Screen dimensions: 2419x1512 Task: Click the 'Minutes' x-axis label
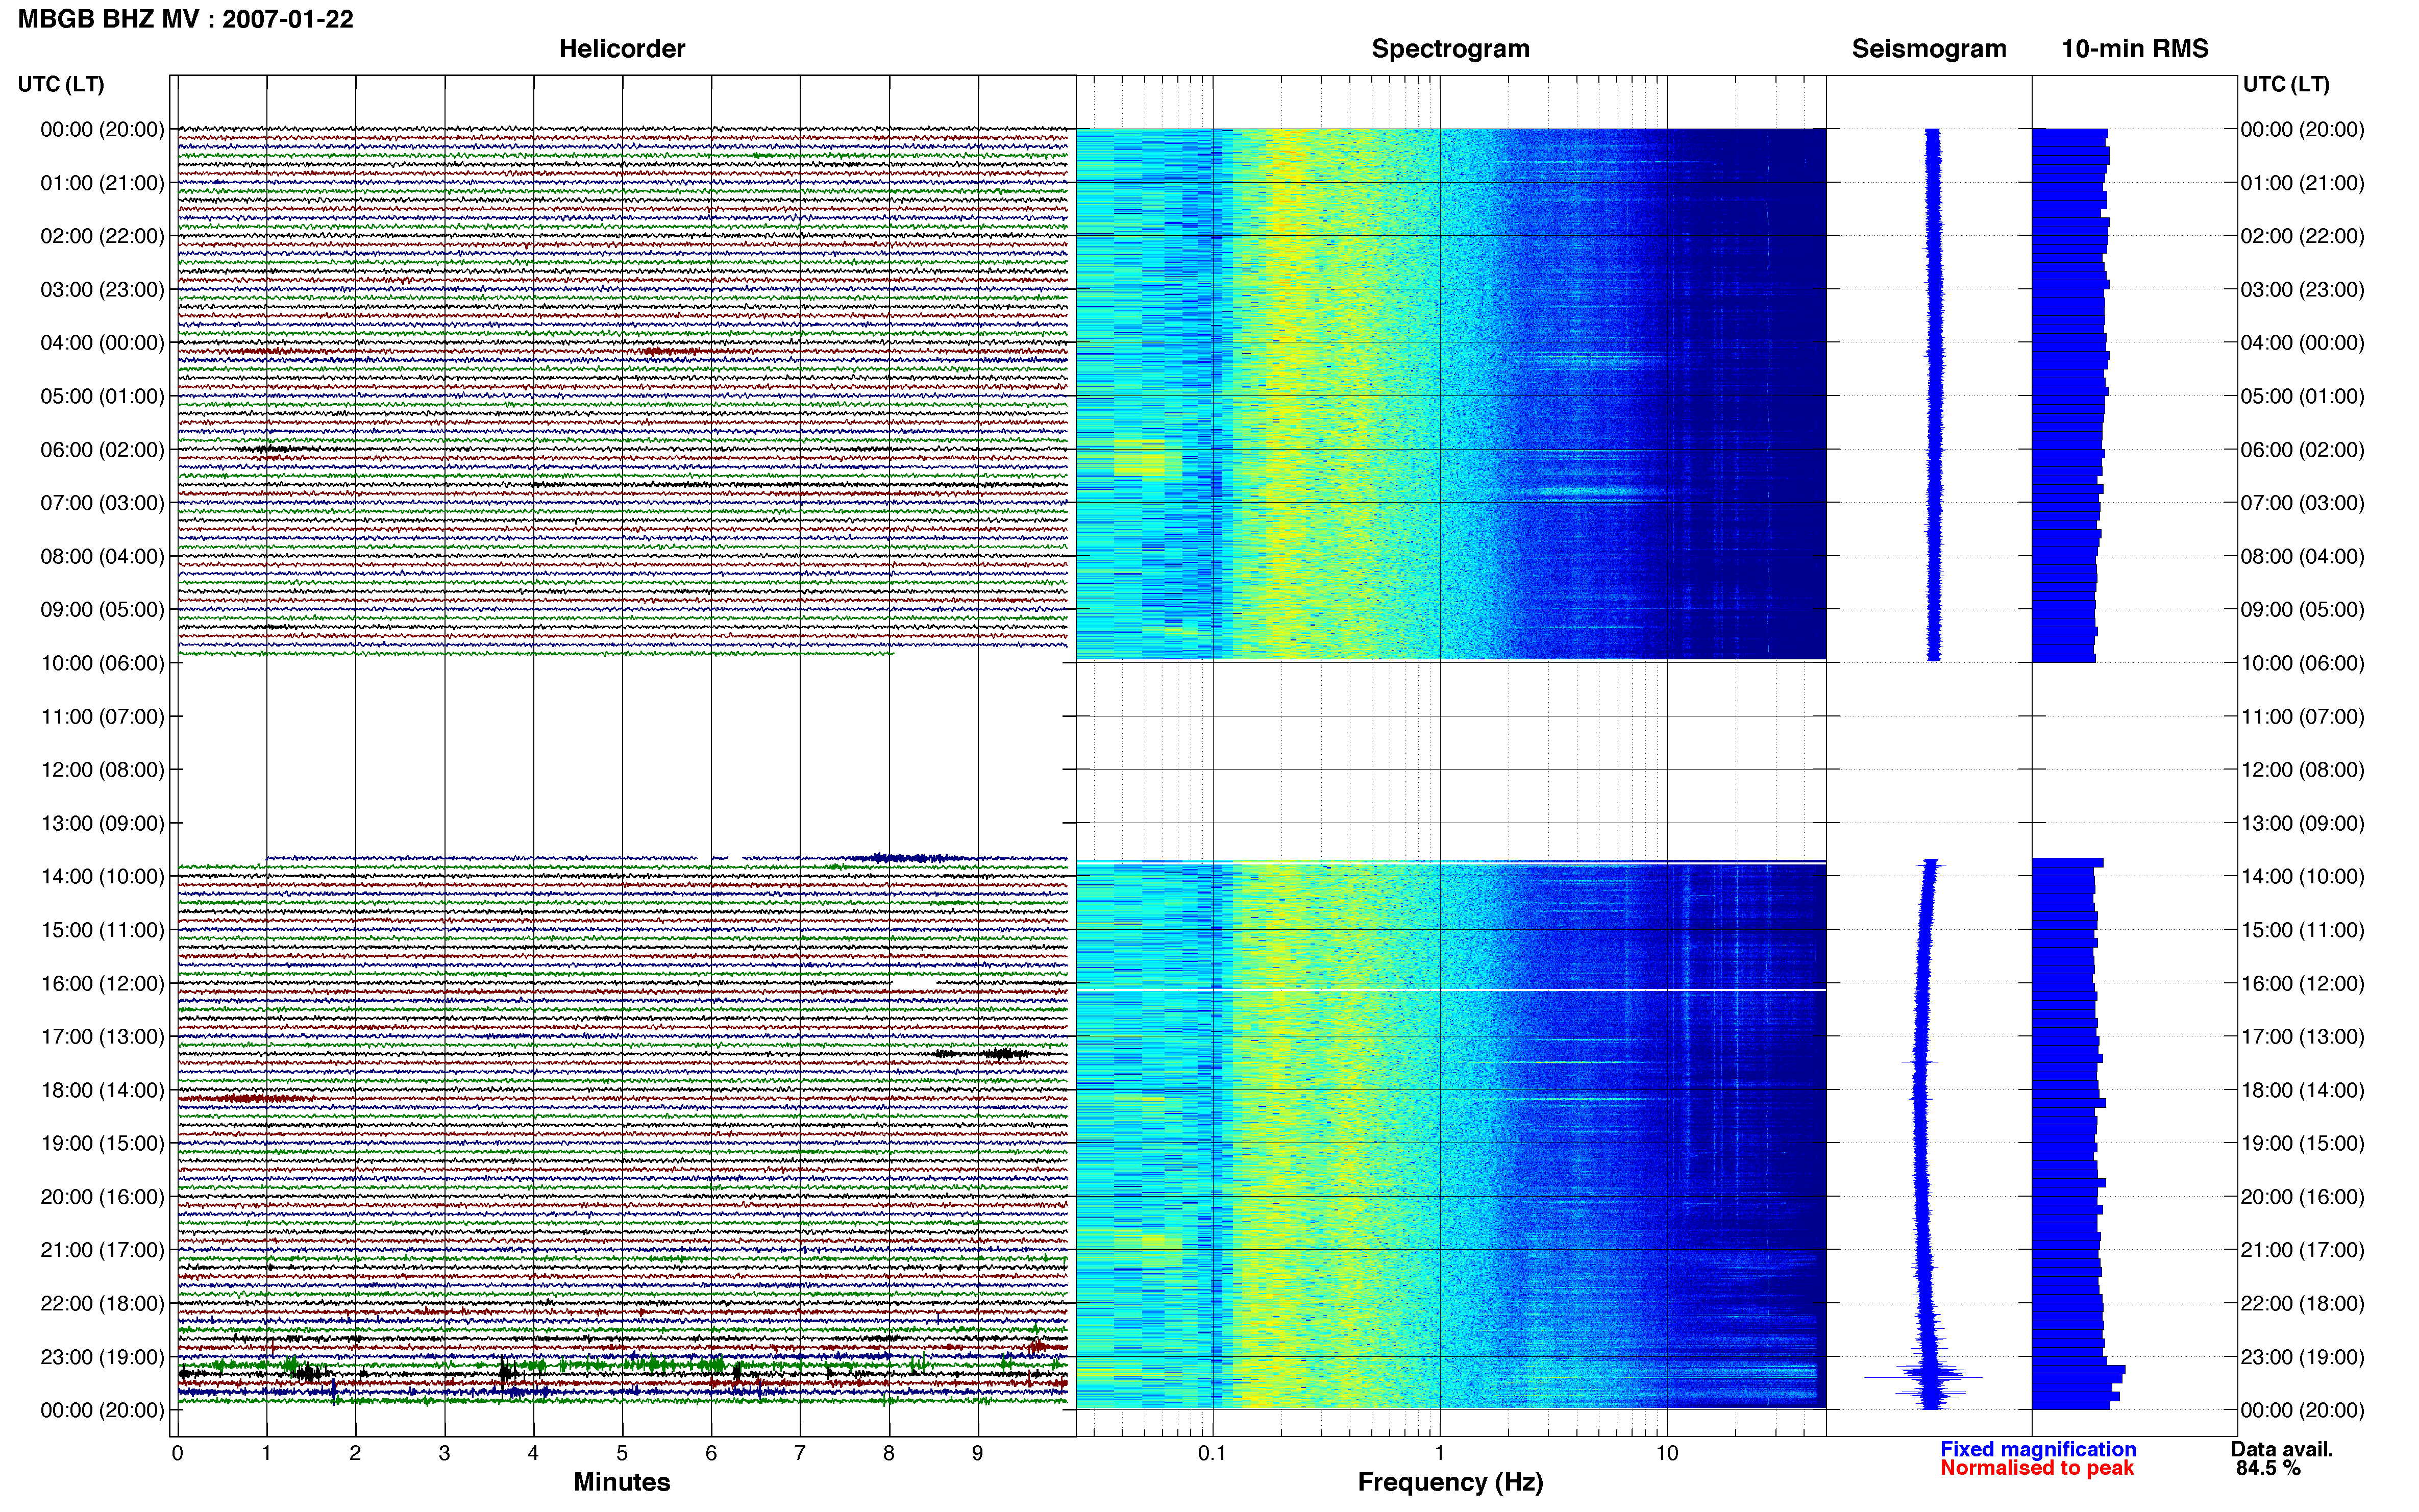pyautogui.click(x=622, y=1482)
